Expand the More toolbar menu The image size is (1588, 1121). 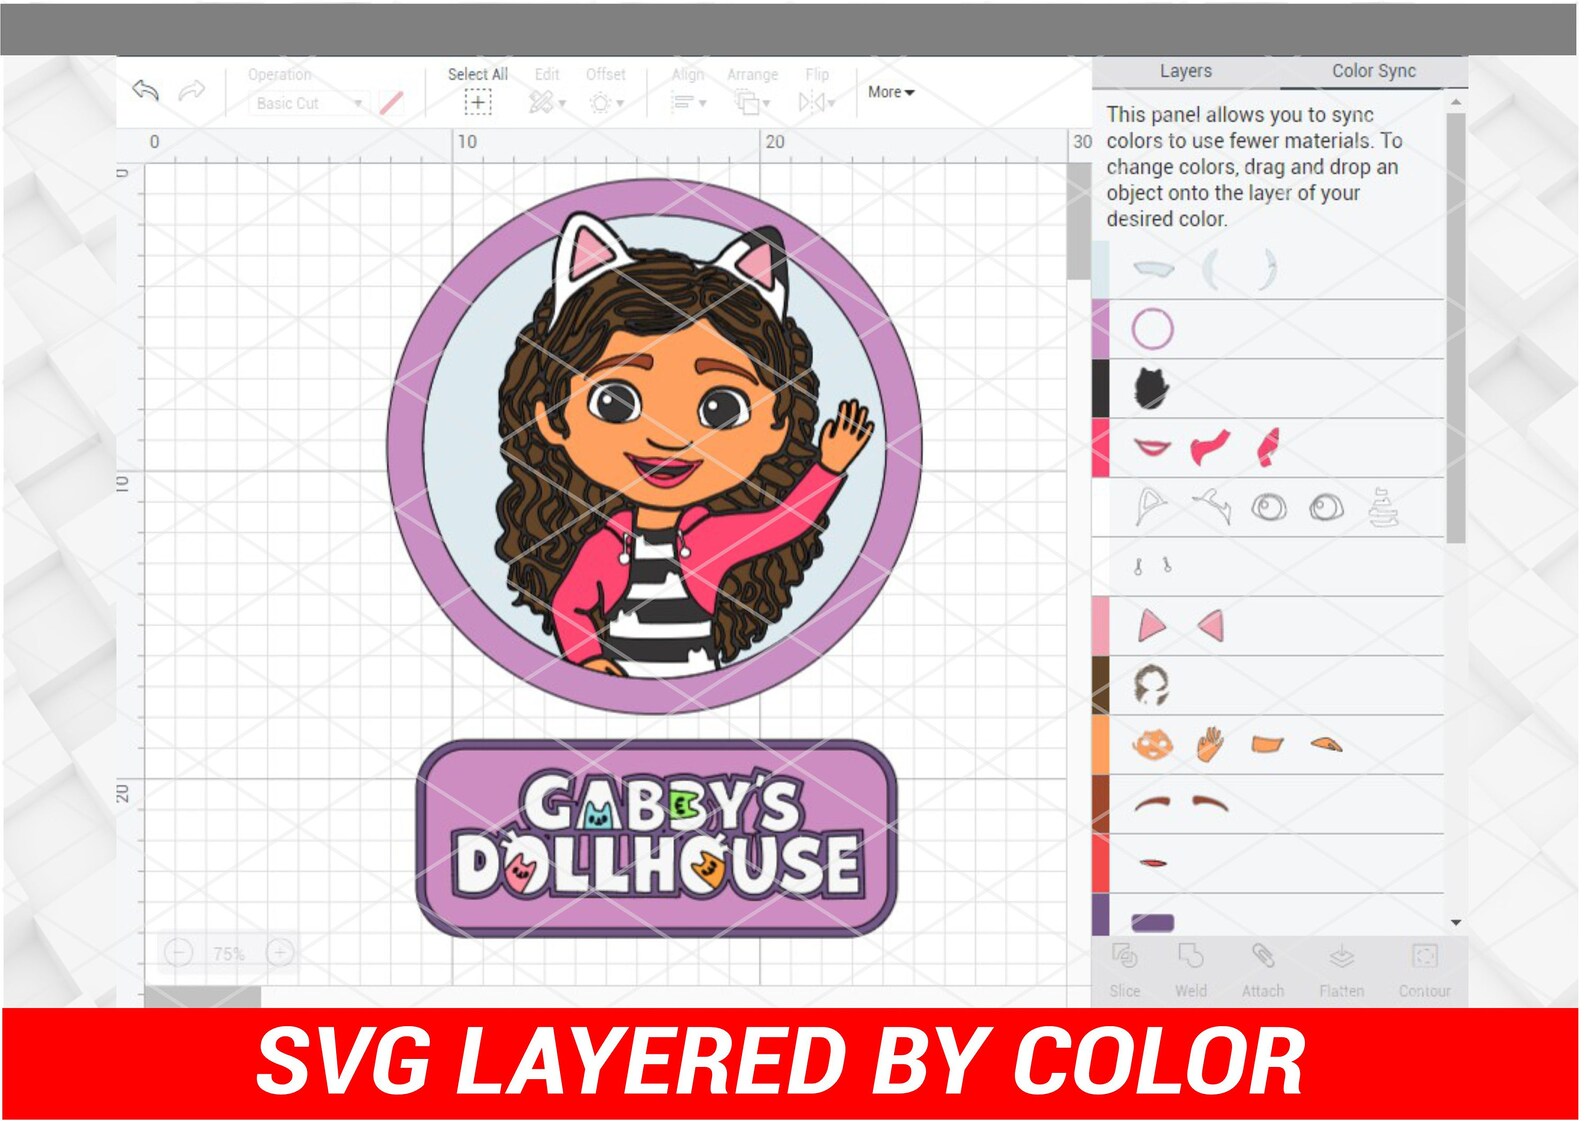[x=891, y=92]
